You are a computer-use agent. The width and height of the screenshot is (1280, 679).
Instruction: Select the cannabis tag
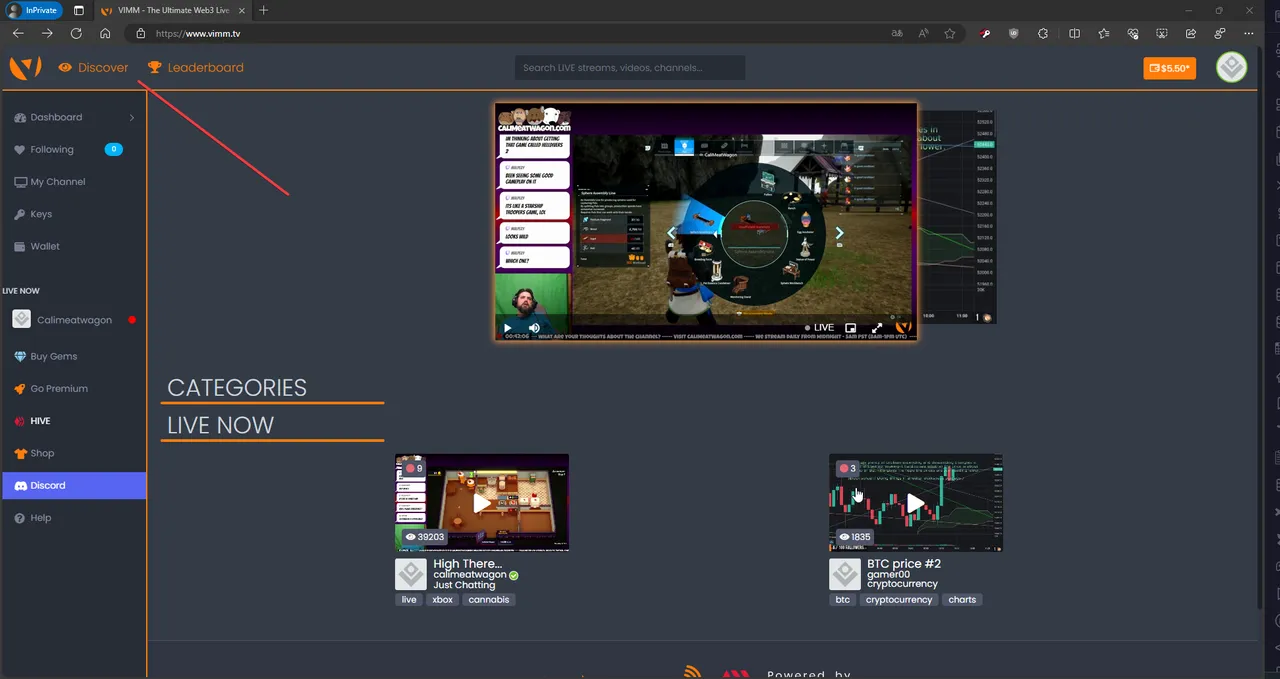click(489, 600)
